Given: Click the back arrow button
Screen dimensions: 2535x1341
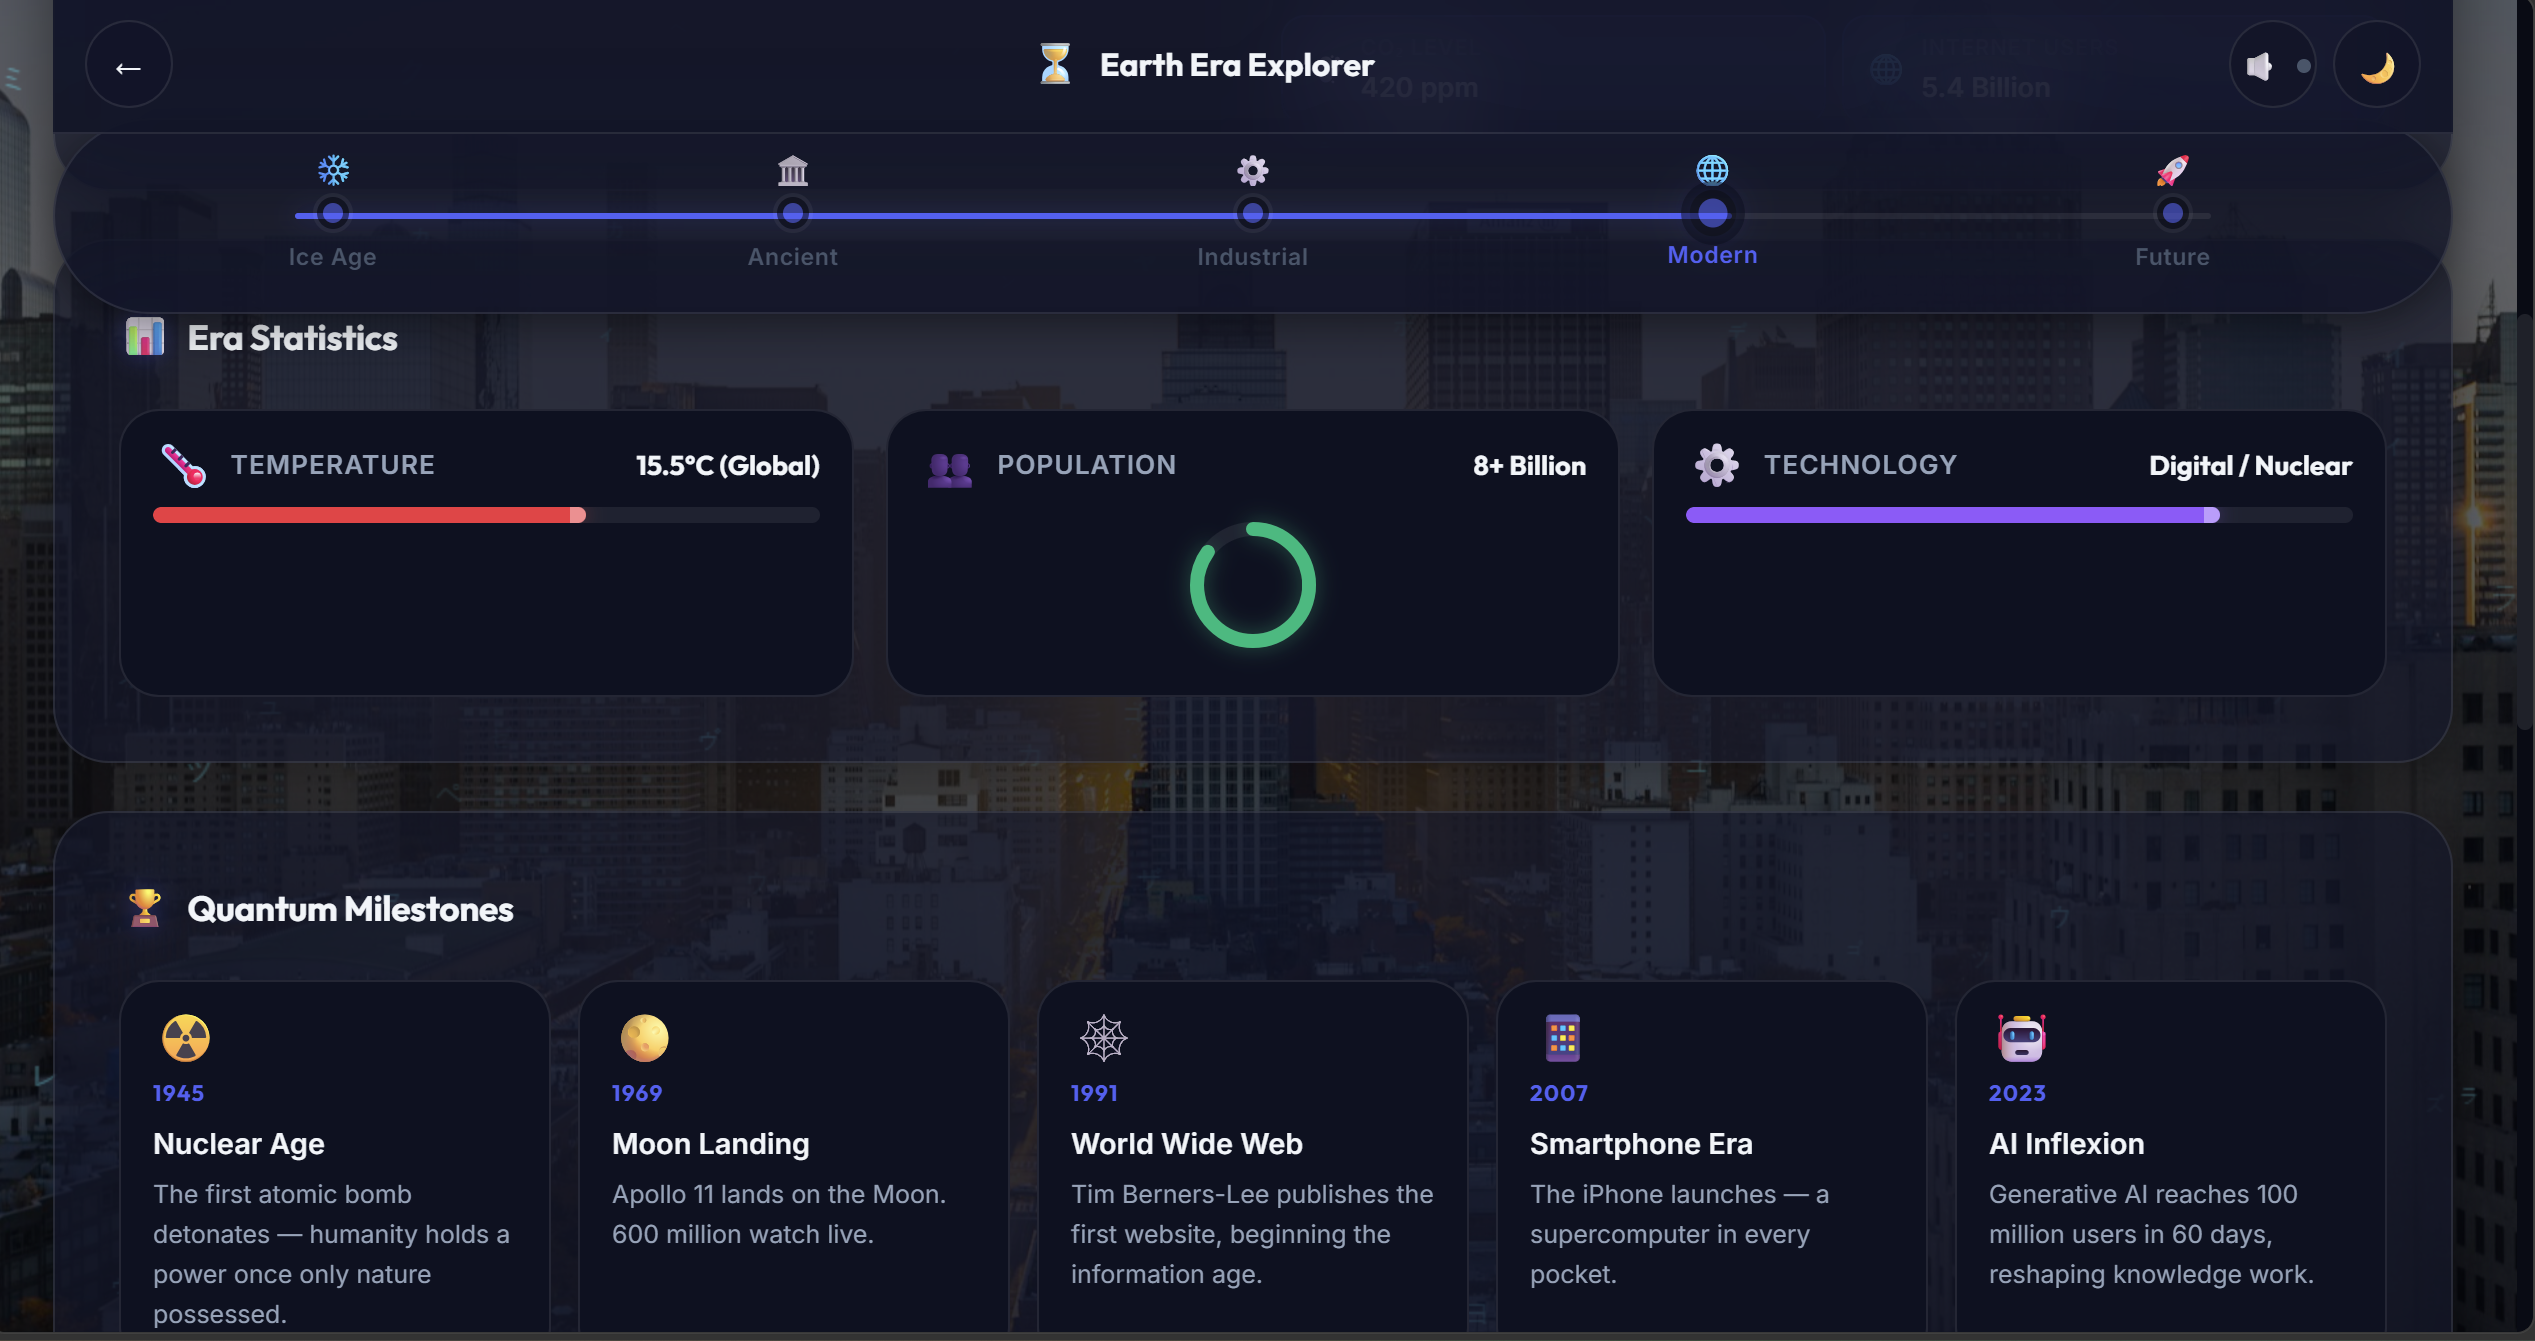Looking at the screenshot, I should (128, 66).
